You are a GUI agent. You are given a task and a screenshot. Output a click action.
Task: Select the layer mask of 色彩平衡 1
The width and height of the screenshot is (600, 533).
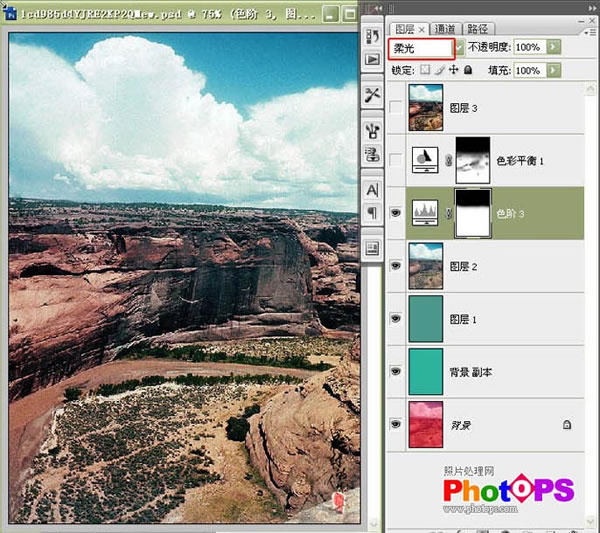473,160
